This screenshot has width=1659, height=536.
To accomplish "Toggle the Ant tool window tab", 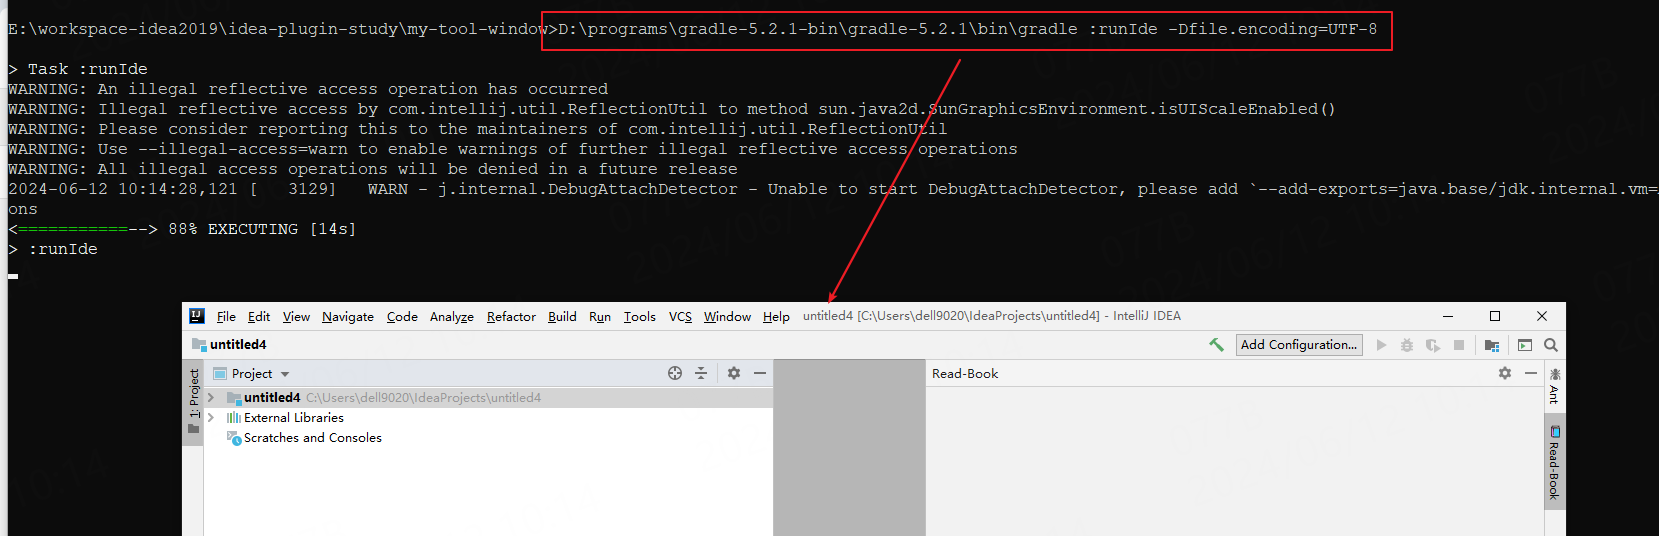I will [x=1554, y=386].
